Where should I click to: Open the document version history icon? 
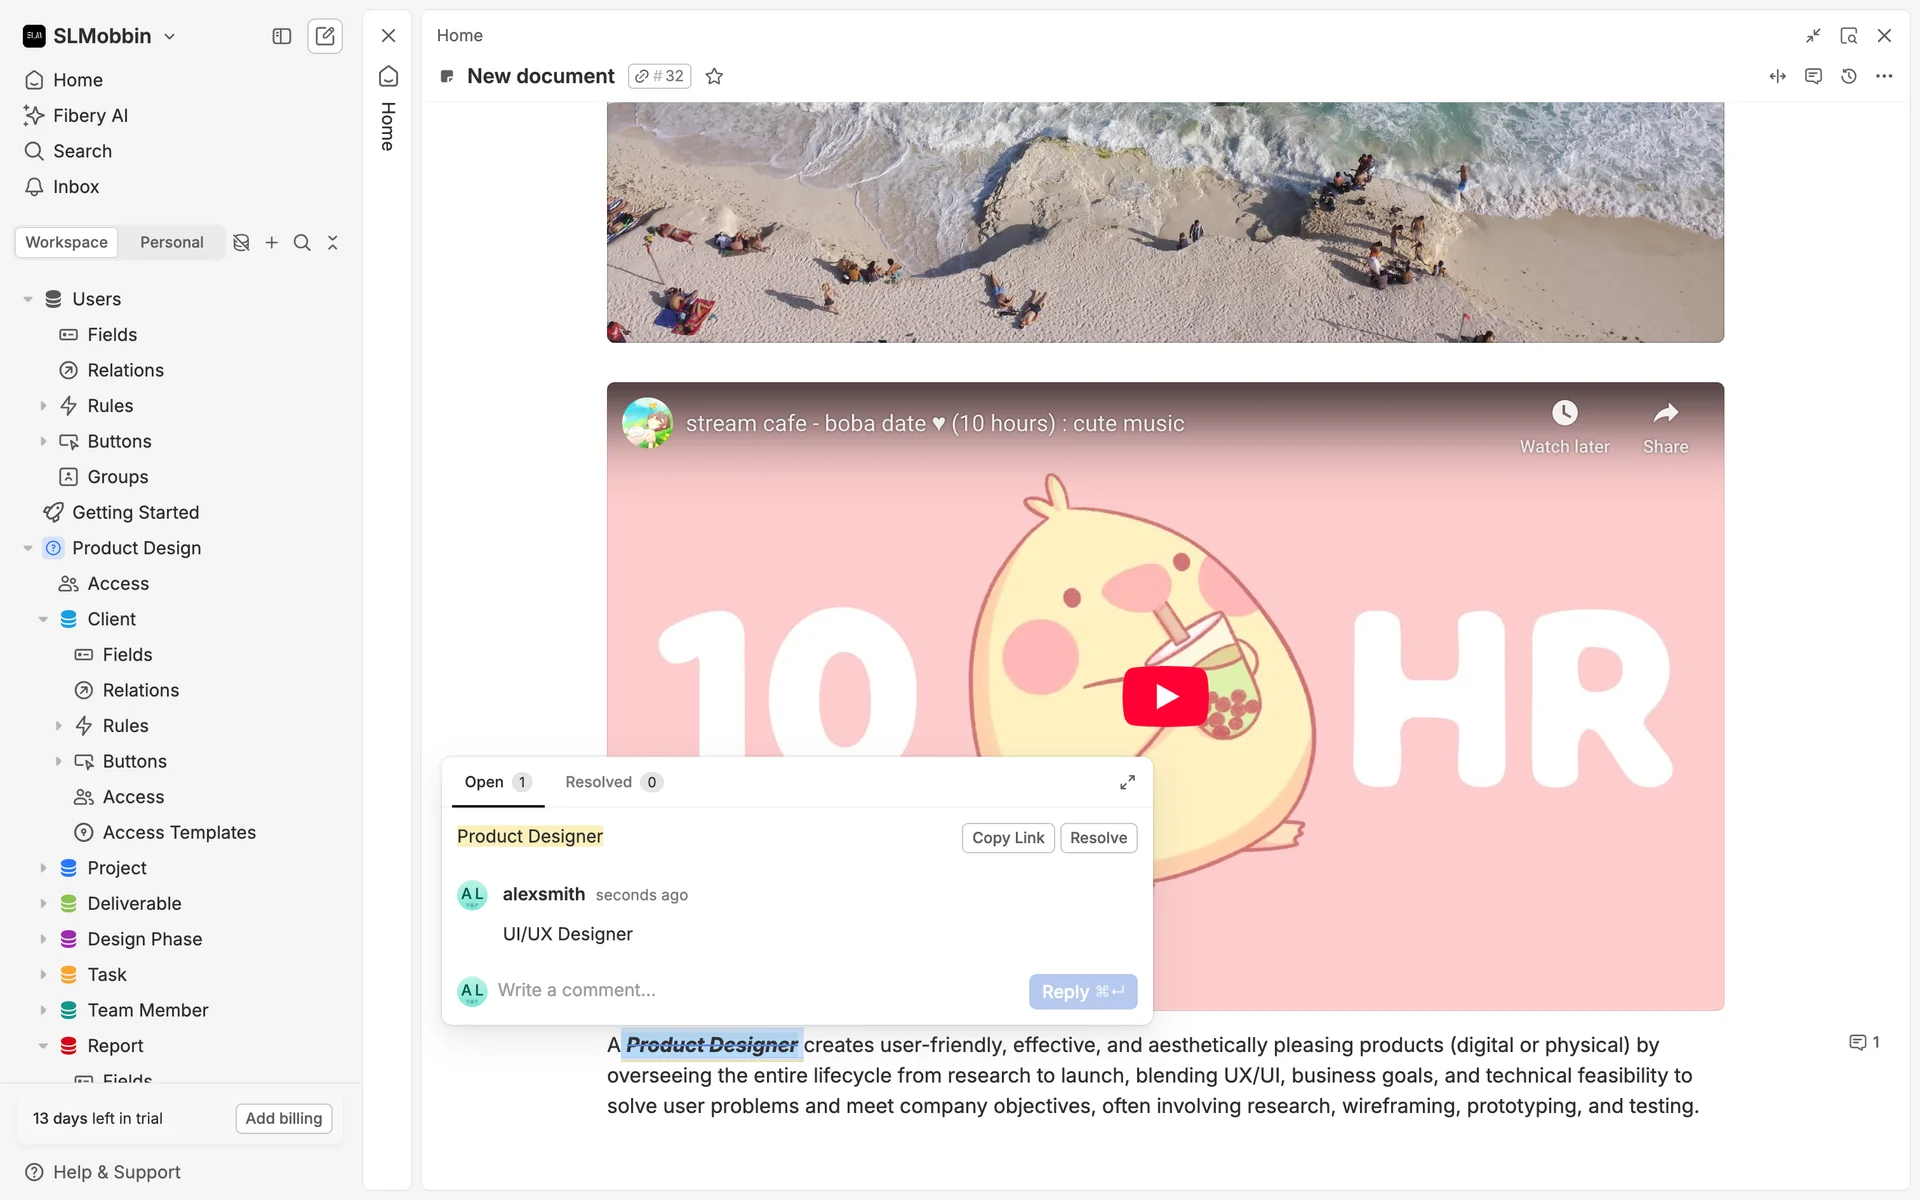1849,76
